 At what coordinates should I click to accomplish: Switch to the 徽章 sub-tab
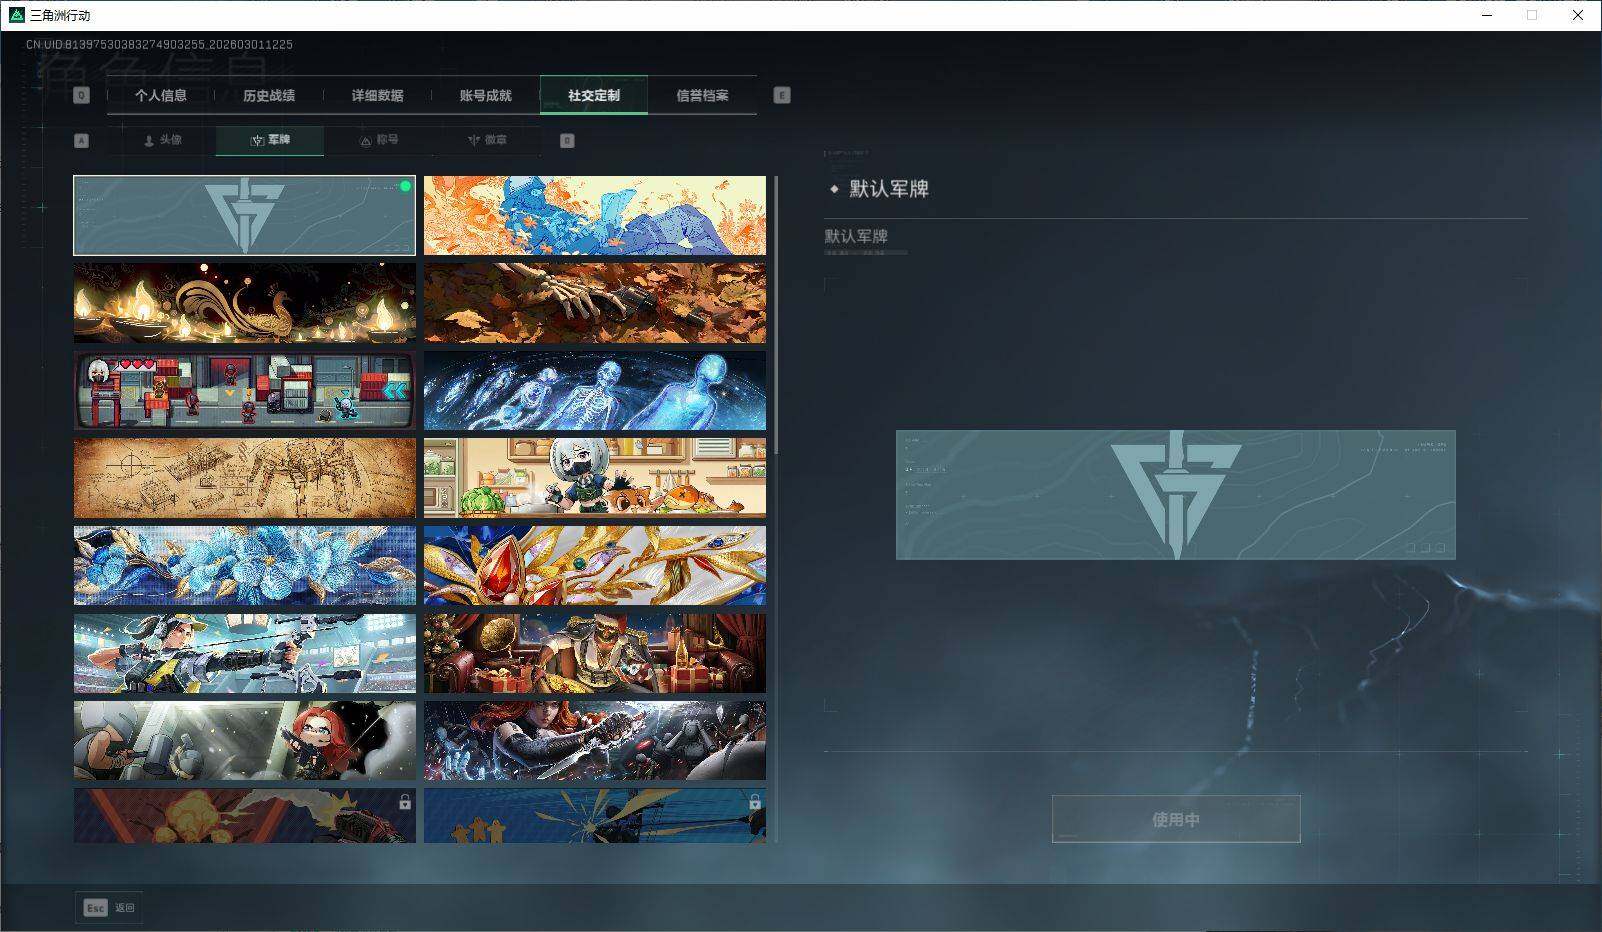pos(487,141)
